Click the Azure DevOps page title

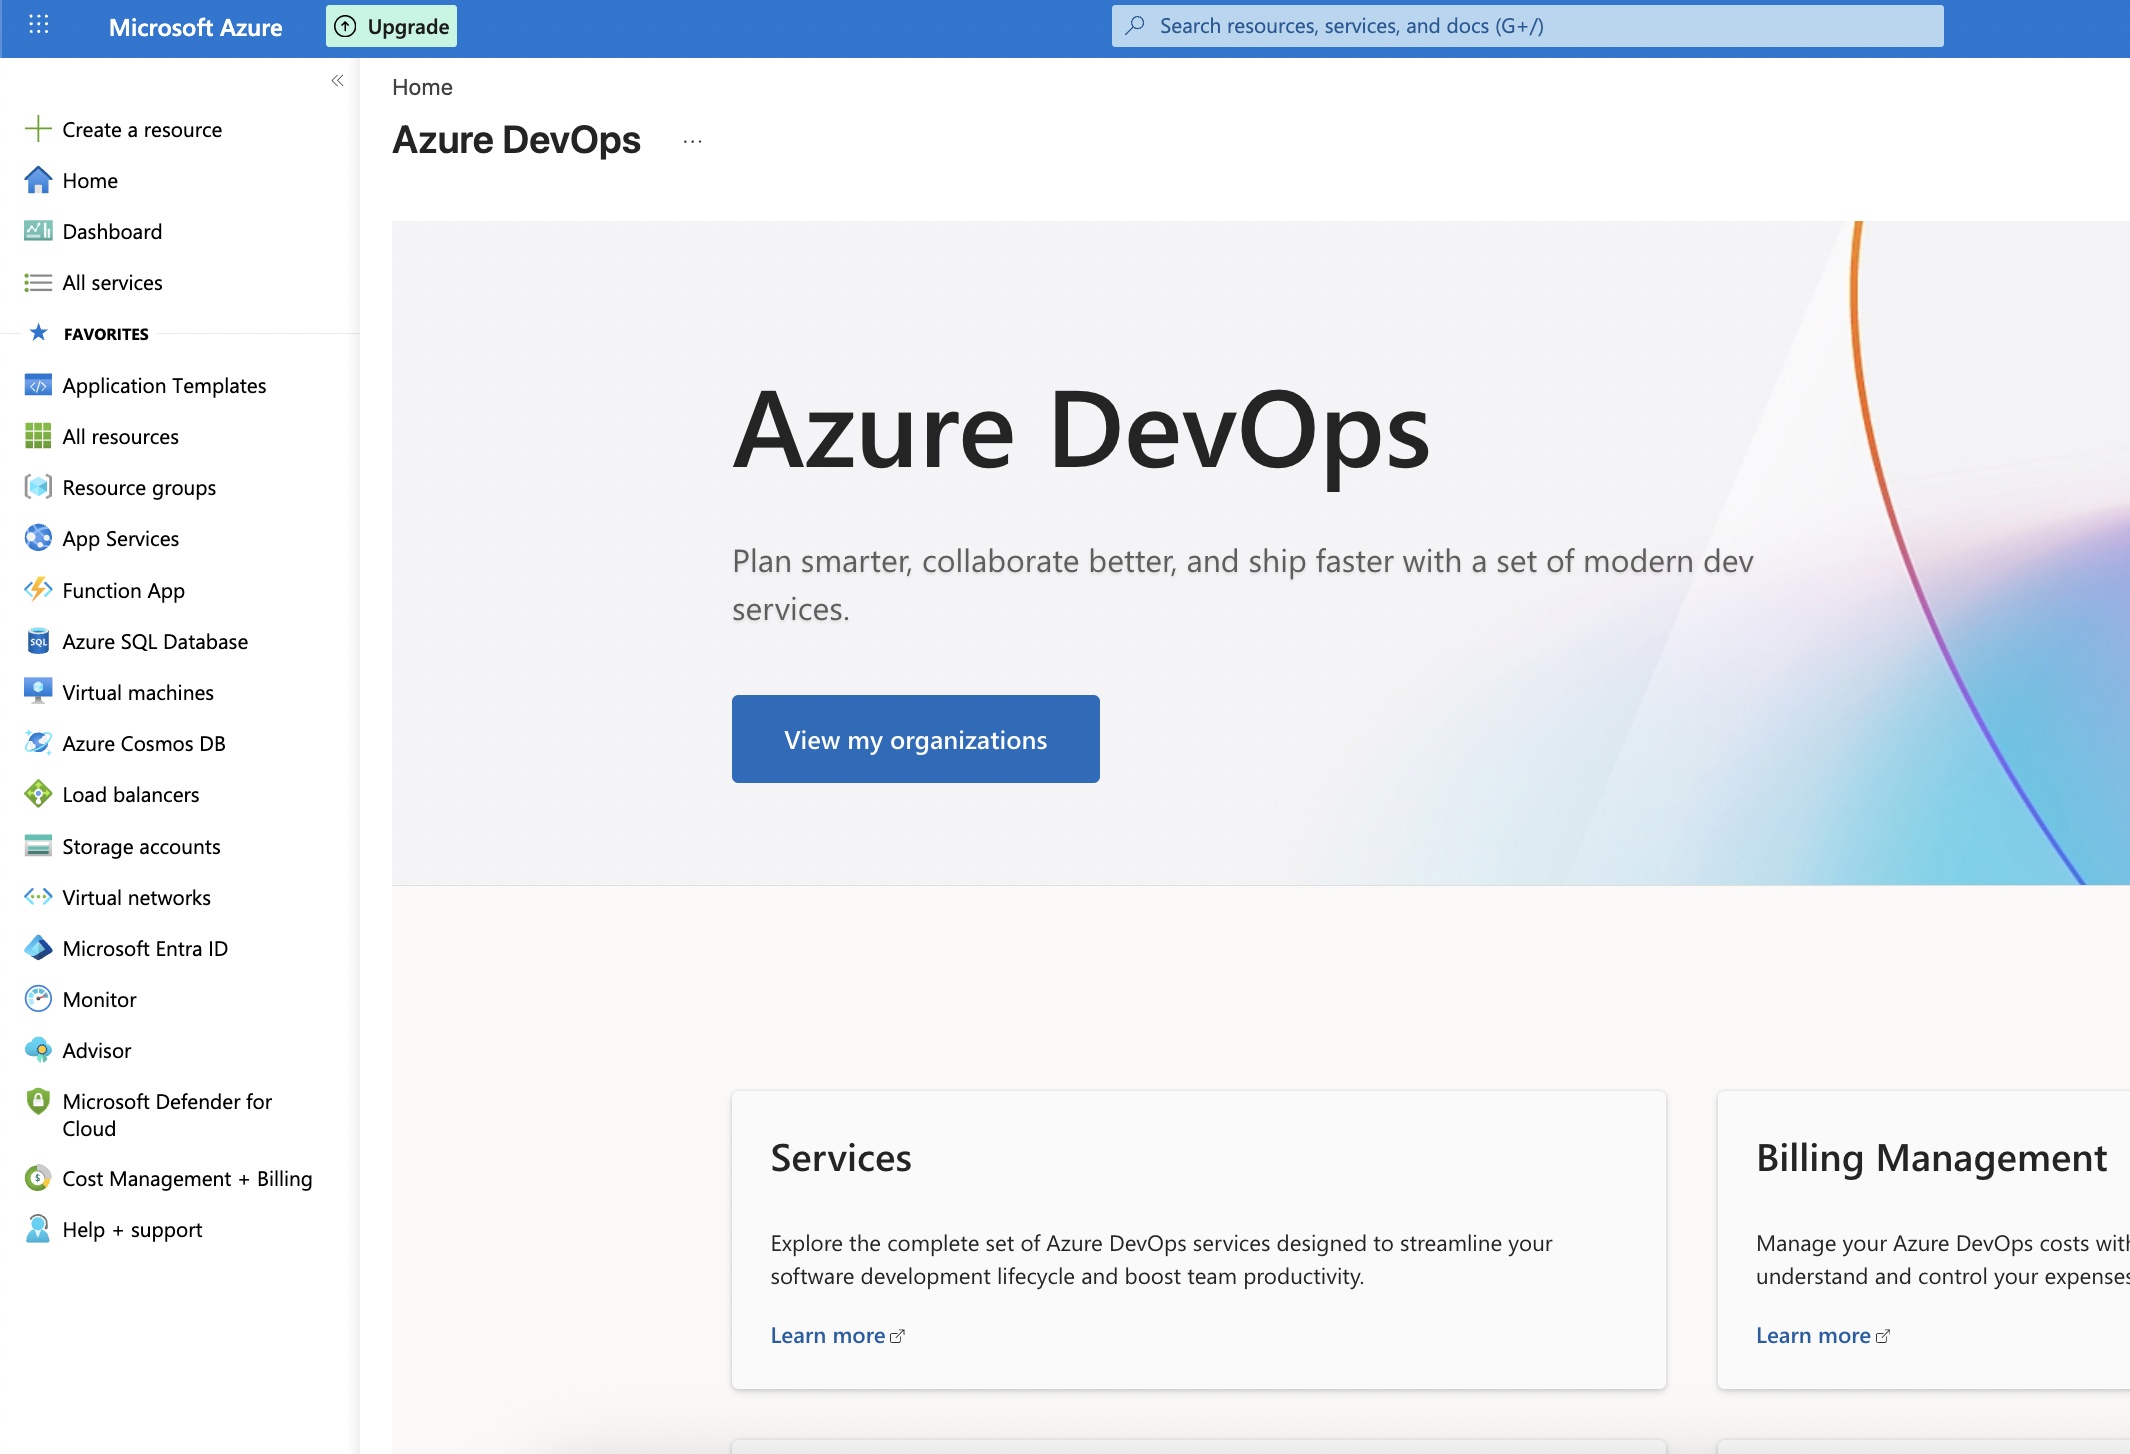pyautogui.click(x=516, y=140)
